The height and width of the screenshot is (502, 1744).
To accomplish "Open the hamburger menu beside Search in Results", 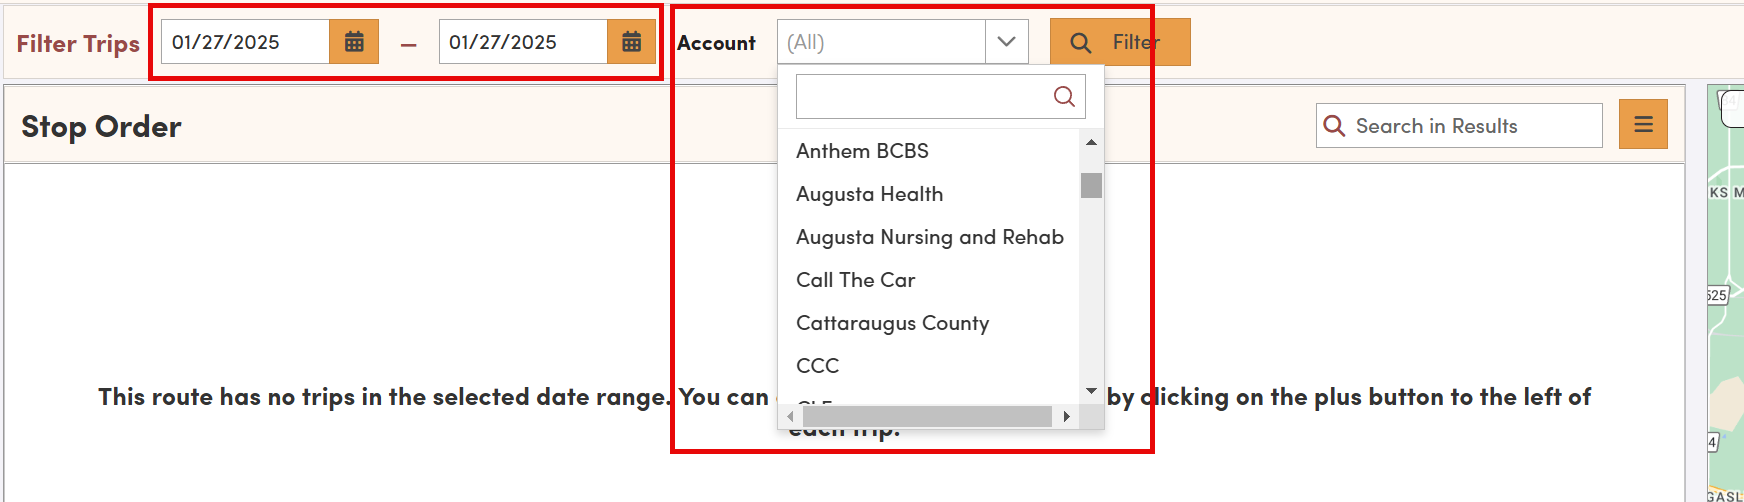I will pyautogui.click(x=1643, y=124).
